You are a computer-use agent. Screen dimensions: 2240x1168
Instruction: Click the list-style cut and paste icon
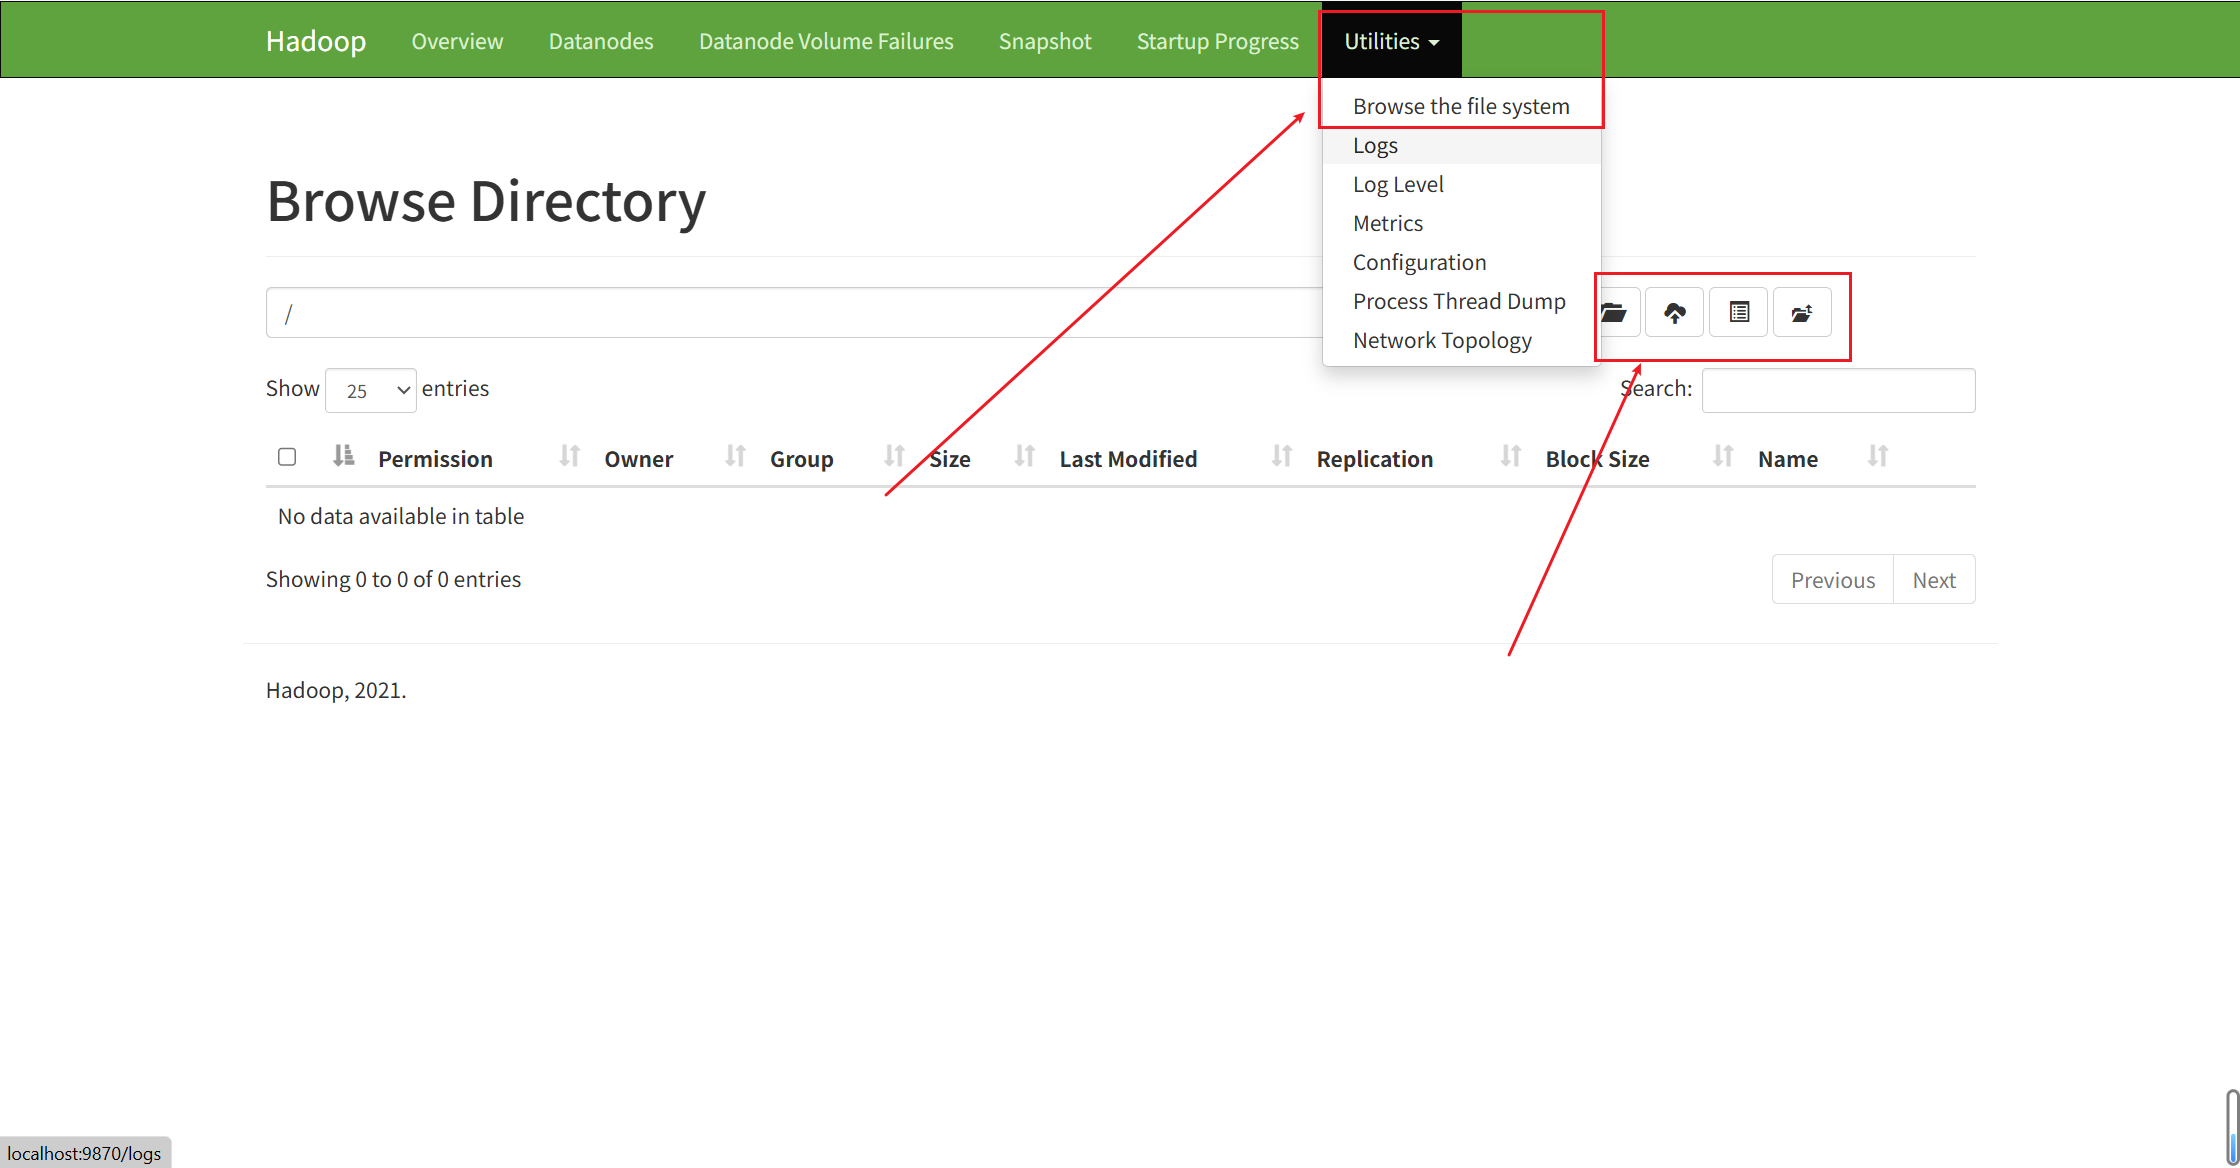pos(1739,313)
